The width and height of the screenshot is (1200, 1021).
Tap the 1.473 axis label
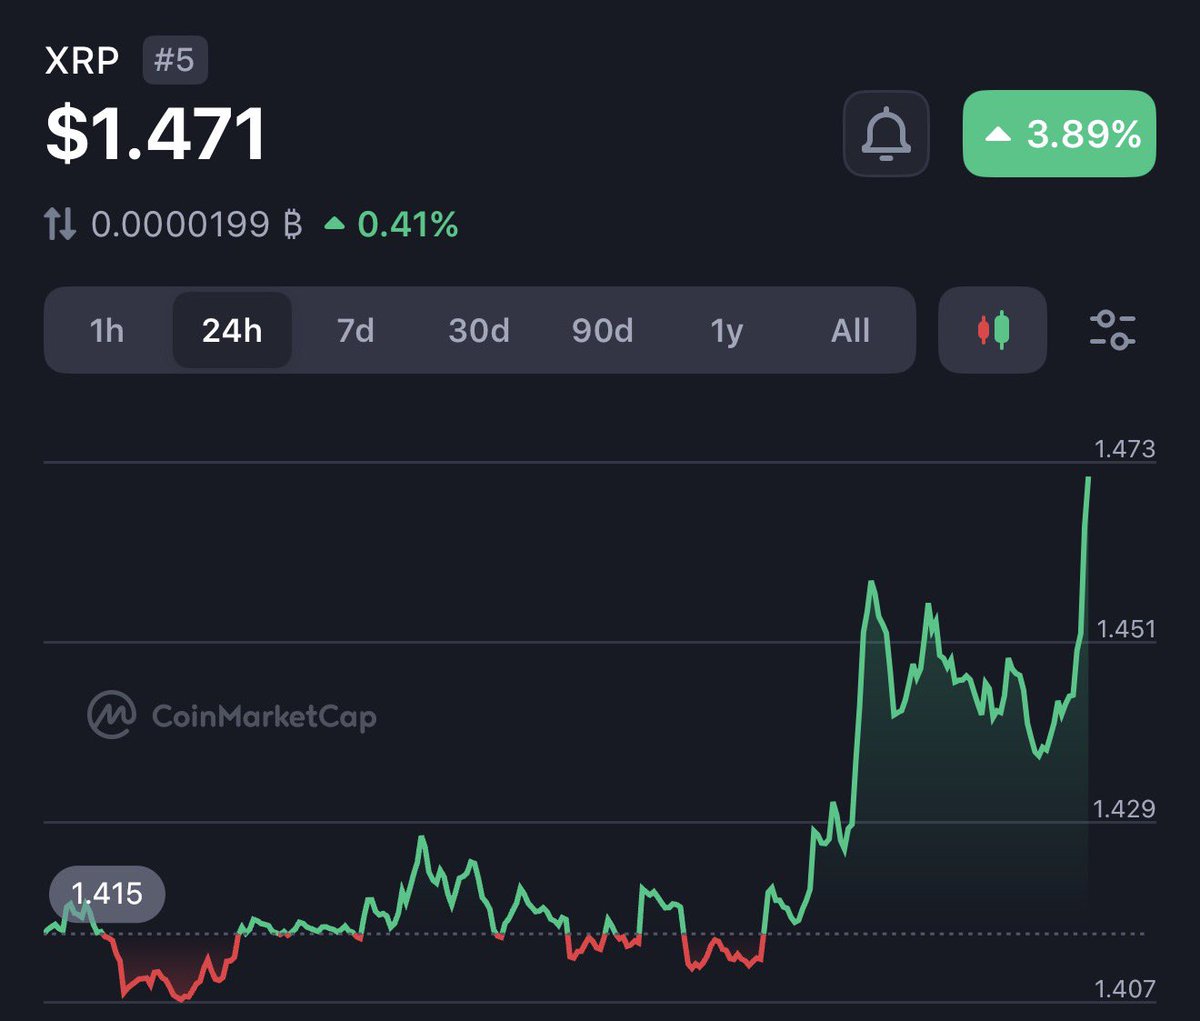(x=1125, y=449)
